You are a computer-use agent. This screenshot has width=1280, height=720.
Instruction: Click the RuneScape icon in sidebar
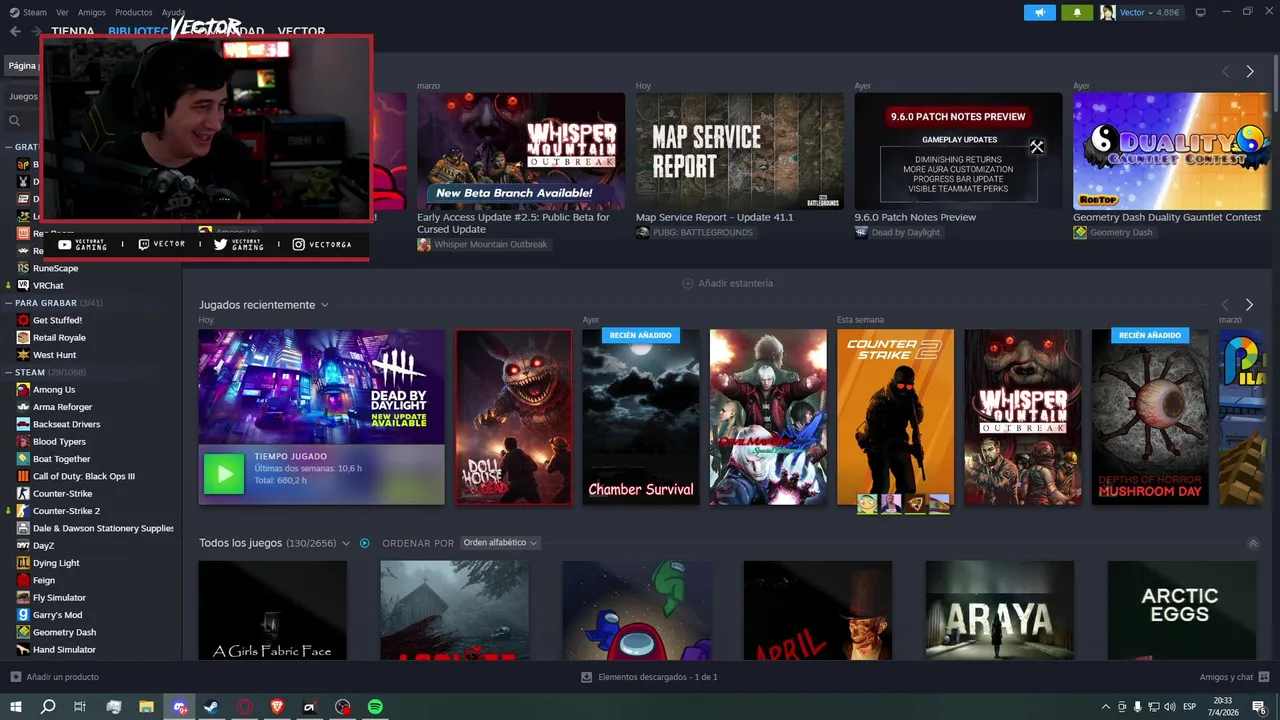pyautogui.click(x=23, y=268)
